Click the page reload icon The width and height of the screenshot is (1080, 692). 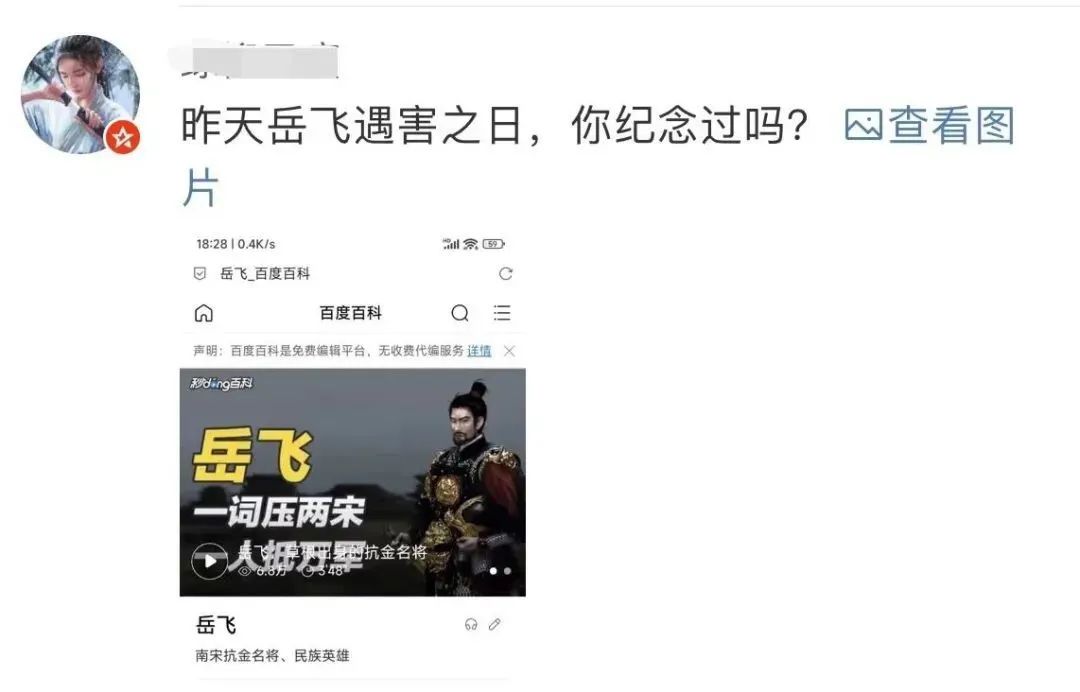[x=506, y=274]
